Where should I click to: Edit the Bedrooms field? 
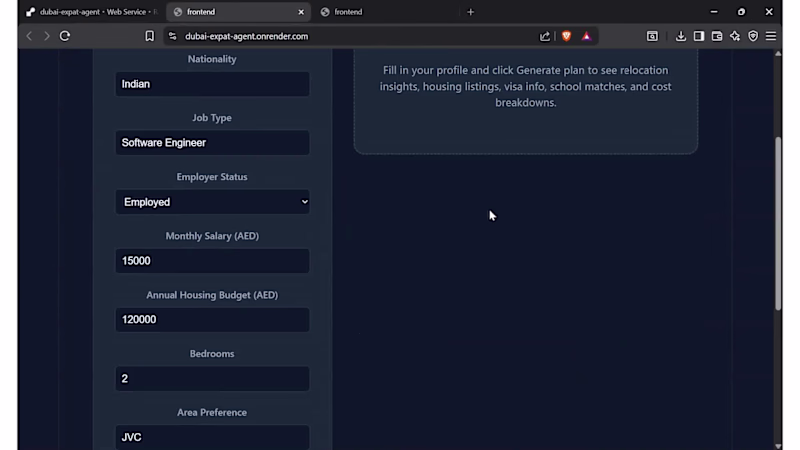212,379
